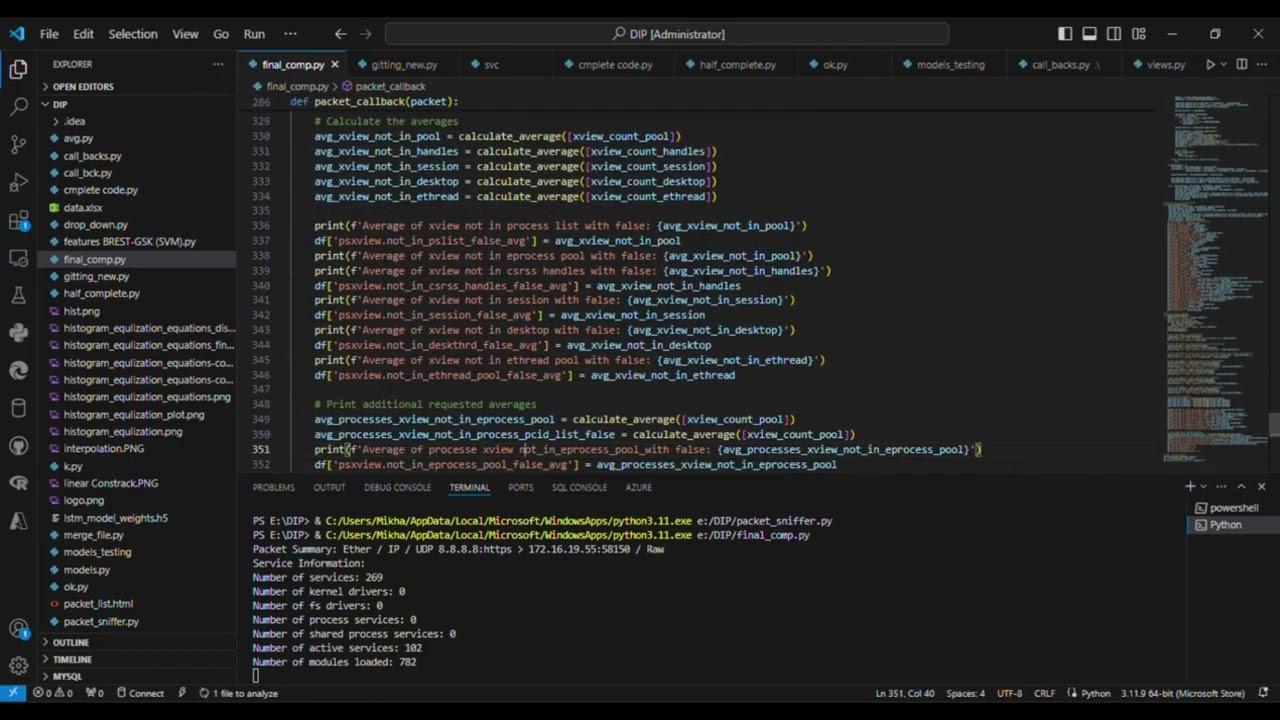Open the Source Control view
Image resolution: width=1280 pixels, height=720 pixels.
18,144
